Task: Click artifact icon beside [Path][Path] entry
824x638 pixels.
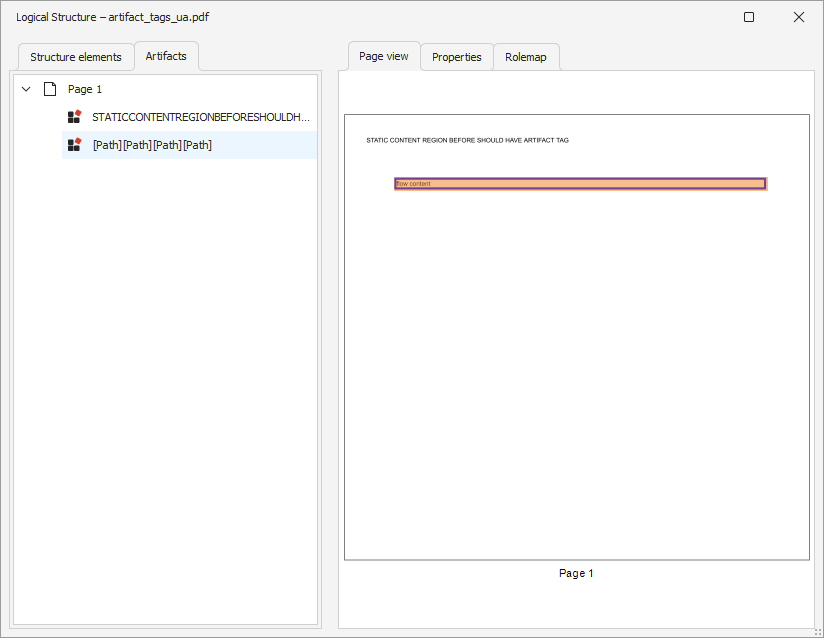Action: 74,145
